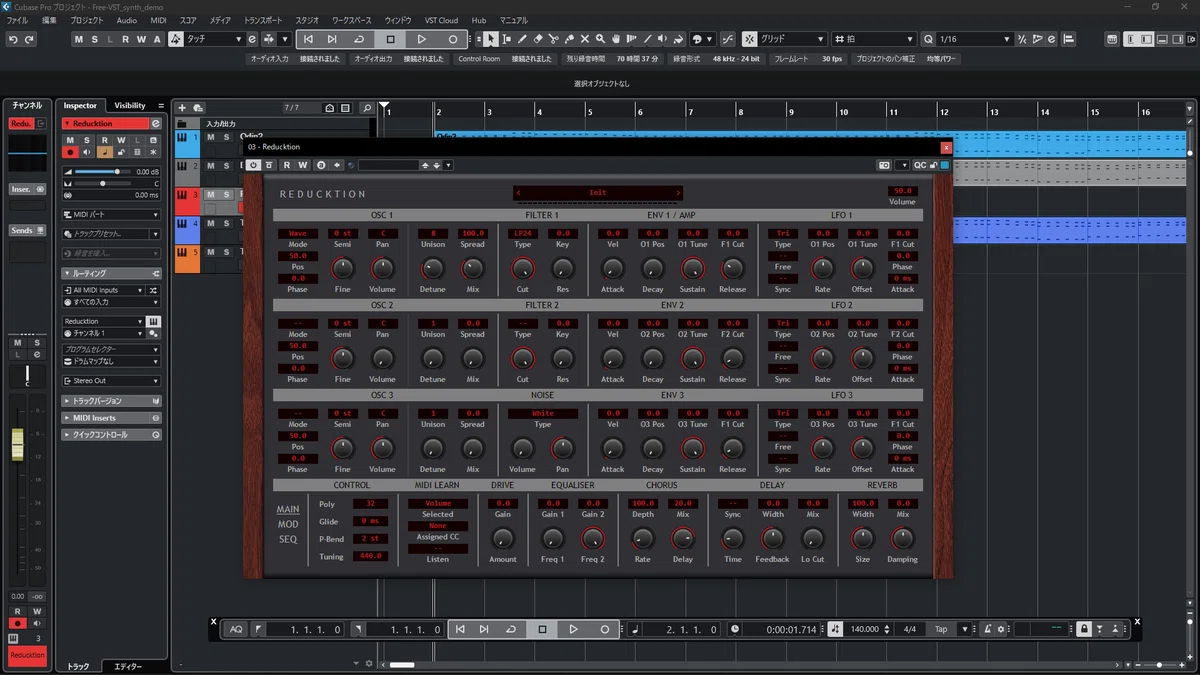Click the transport lock icon
The image size is (1200, 675).
tap(1083, 629)
